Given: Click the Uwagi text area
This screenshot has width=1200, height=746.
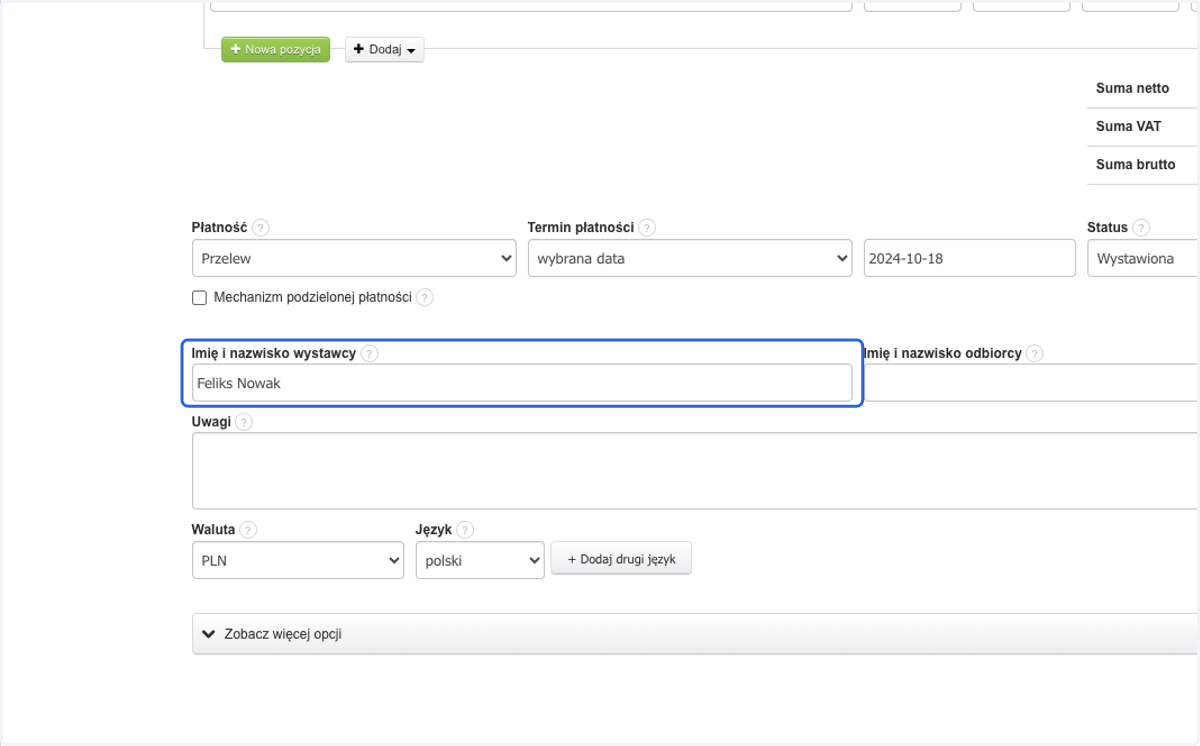Looking at the screenshot, I should click(695, 471).
